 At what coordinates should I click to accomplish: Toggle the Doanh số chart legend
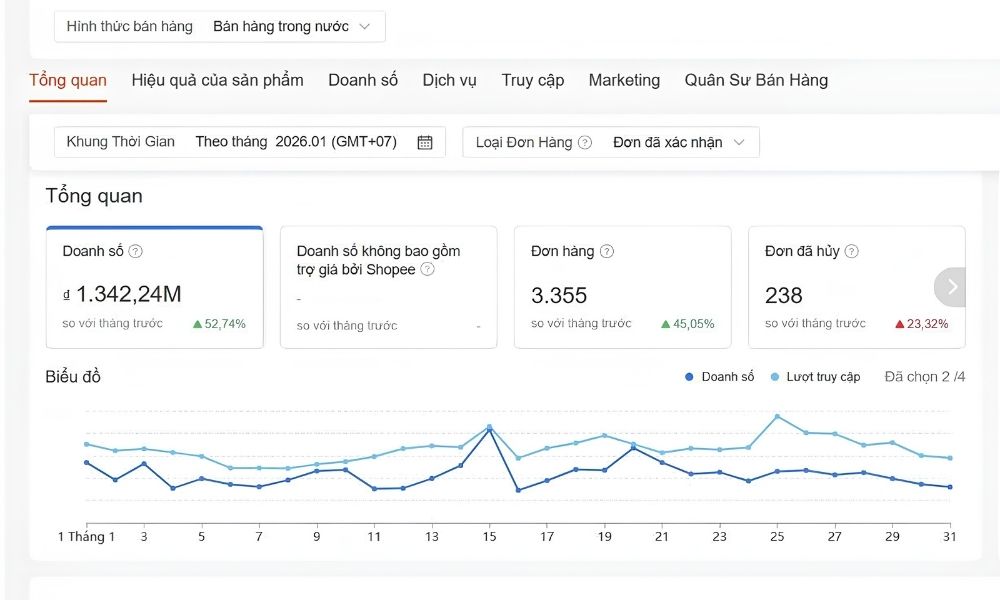(x=720, y=377)
